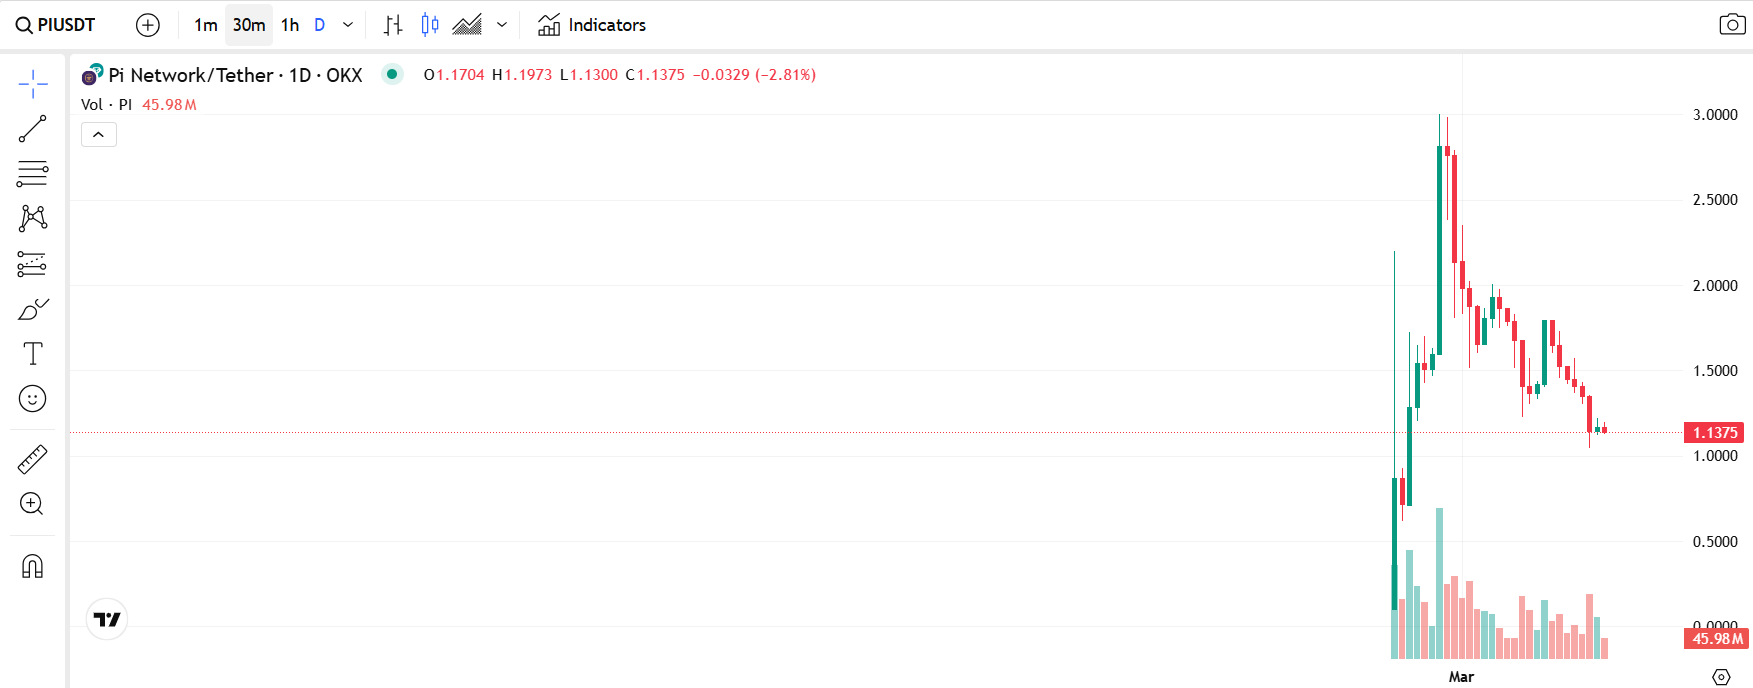Open the Indicators menu
Image resolution: width=1753 pixels, height=688 pixels.
click(x=592, y=25)
